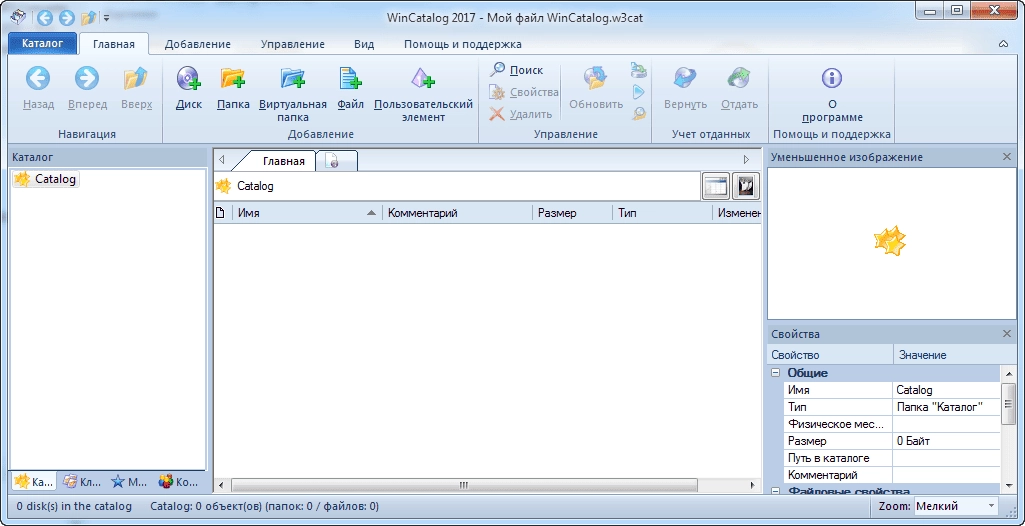The width and height of the screenshot is (1025, 526).
Task: Click the Back (Назад) ribbon navigation icon
Action: click(x=38, y=79)
